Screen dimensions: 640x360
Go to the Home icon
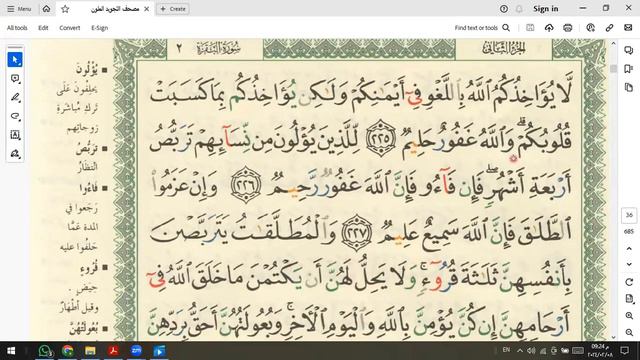pyautogui.click(x=47, y=9)
